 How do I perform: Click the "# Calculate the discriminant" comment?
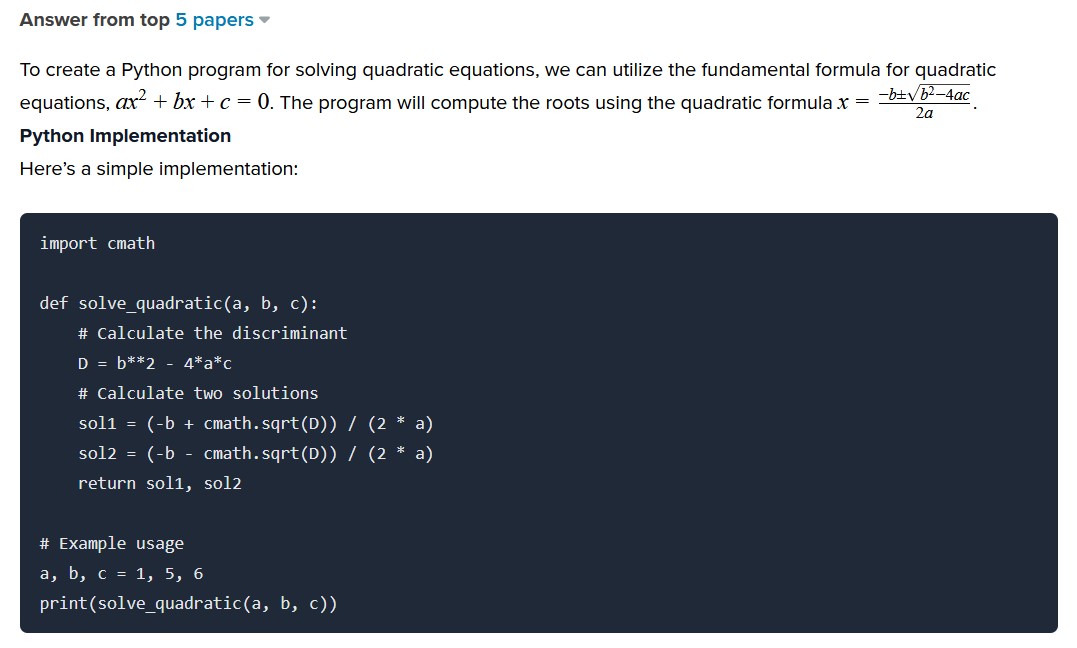(x=212, y=333)
